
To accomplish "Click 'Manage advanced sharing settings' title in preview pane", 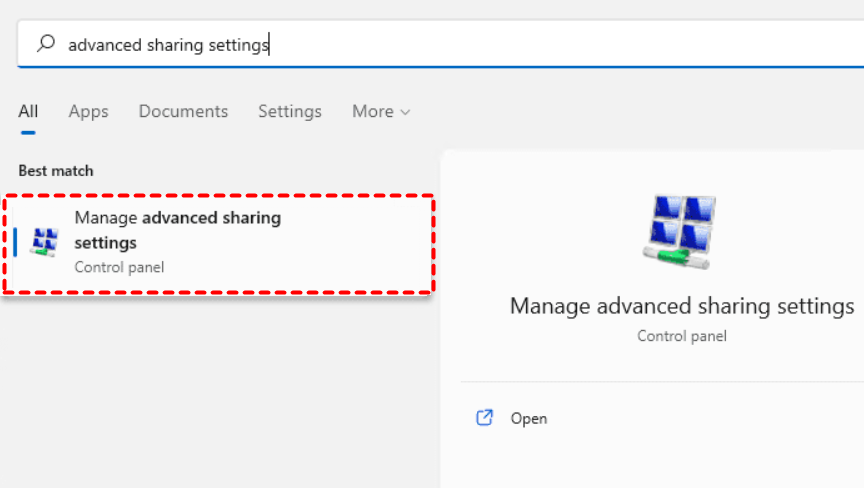I will 682,307.
